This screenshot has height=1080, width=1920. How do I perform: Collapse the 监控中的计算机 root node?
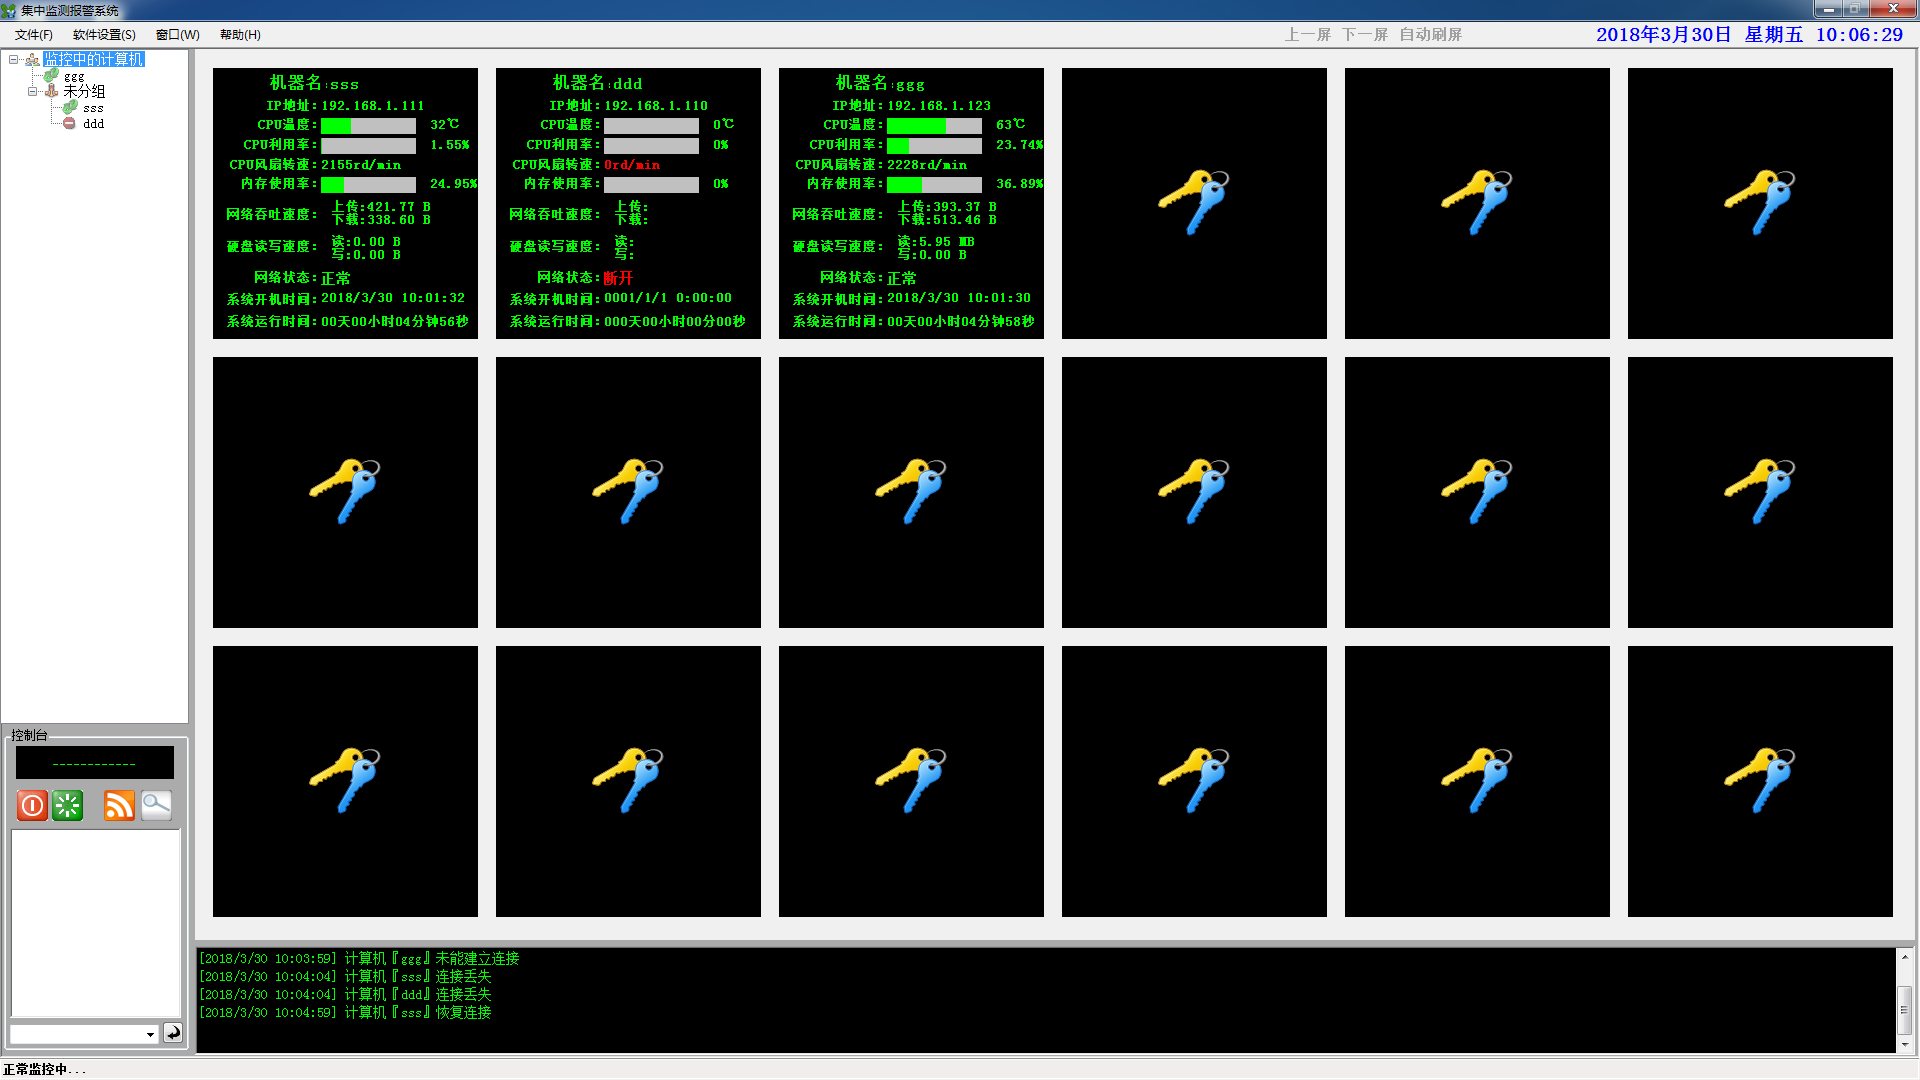click(13, 60)
